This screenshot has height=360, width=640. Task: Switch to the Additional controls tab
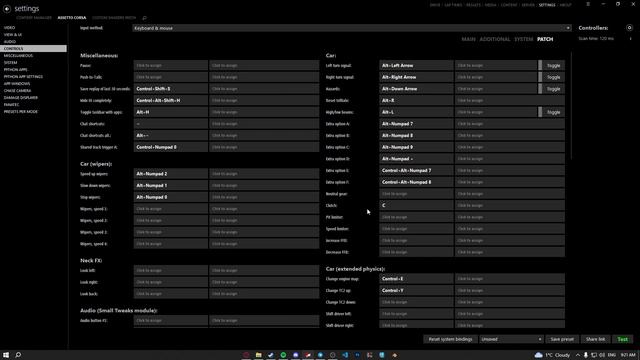(x=495, y=39)
